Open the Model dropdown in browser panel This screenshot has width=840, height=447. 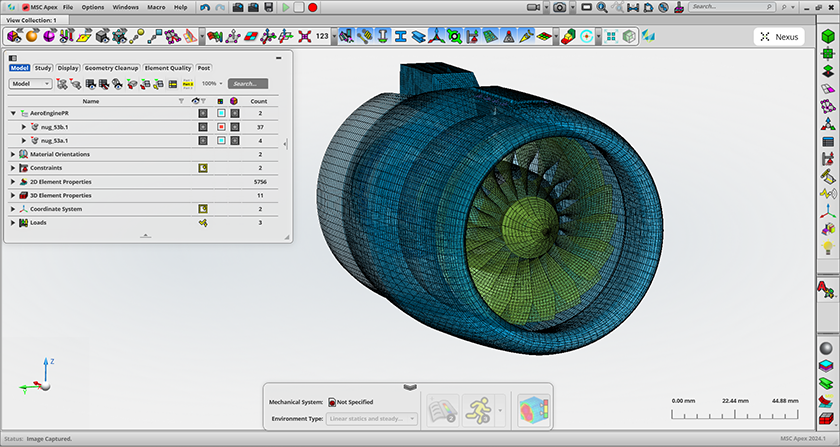coord(30,84)
